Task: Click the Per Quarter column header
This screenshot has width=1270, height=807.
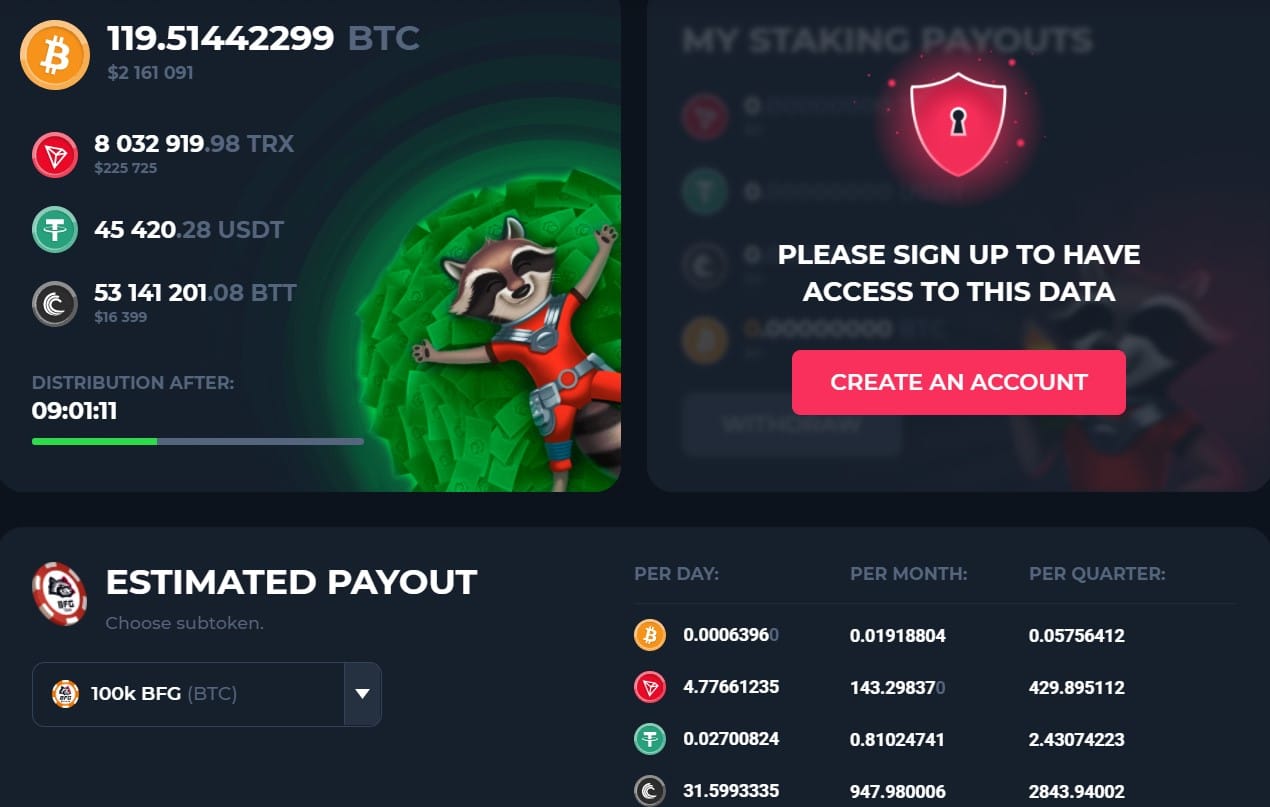Action: [x=1097, y=574]
